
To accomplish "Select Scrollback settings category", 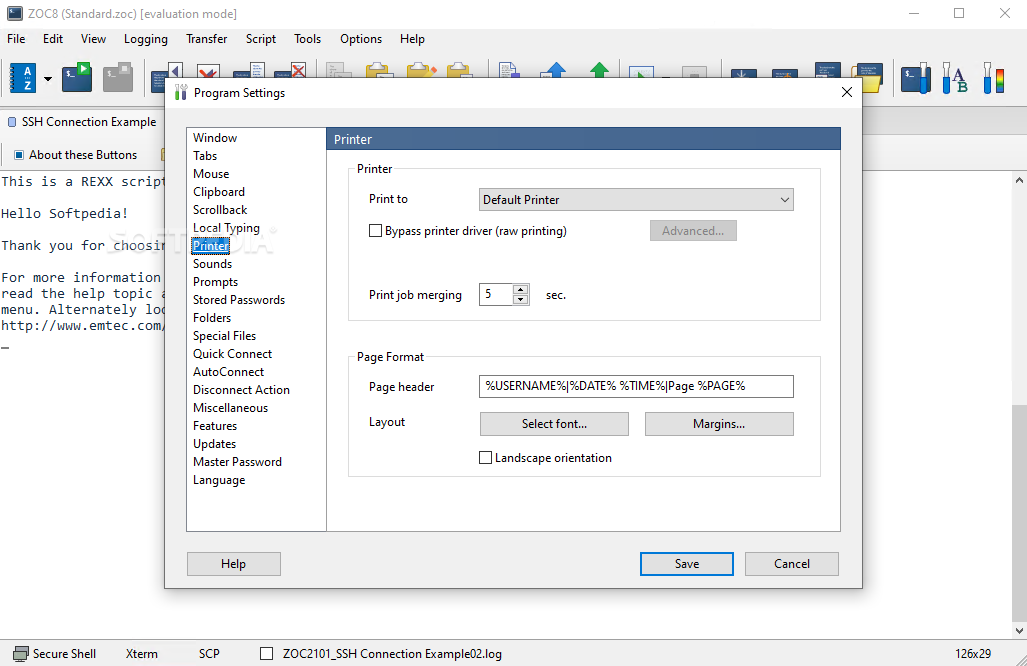I will click(220, 210).
